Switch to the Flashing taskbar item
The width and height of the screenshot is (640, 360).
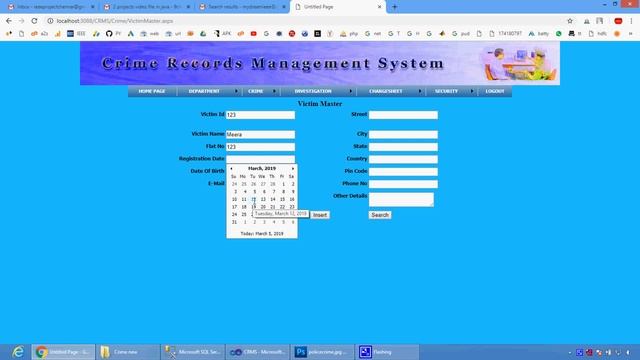click(x=387, y=352)
